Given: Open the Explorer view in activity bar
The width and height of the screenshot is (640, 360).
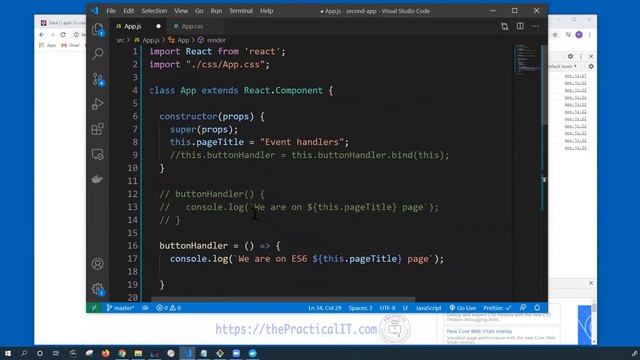Looking at the screenshot, I should click(98, 29).
